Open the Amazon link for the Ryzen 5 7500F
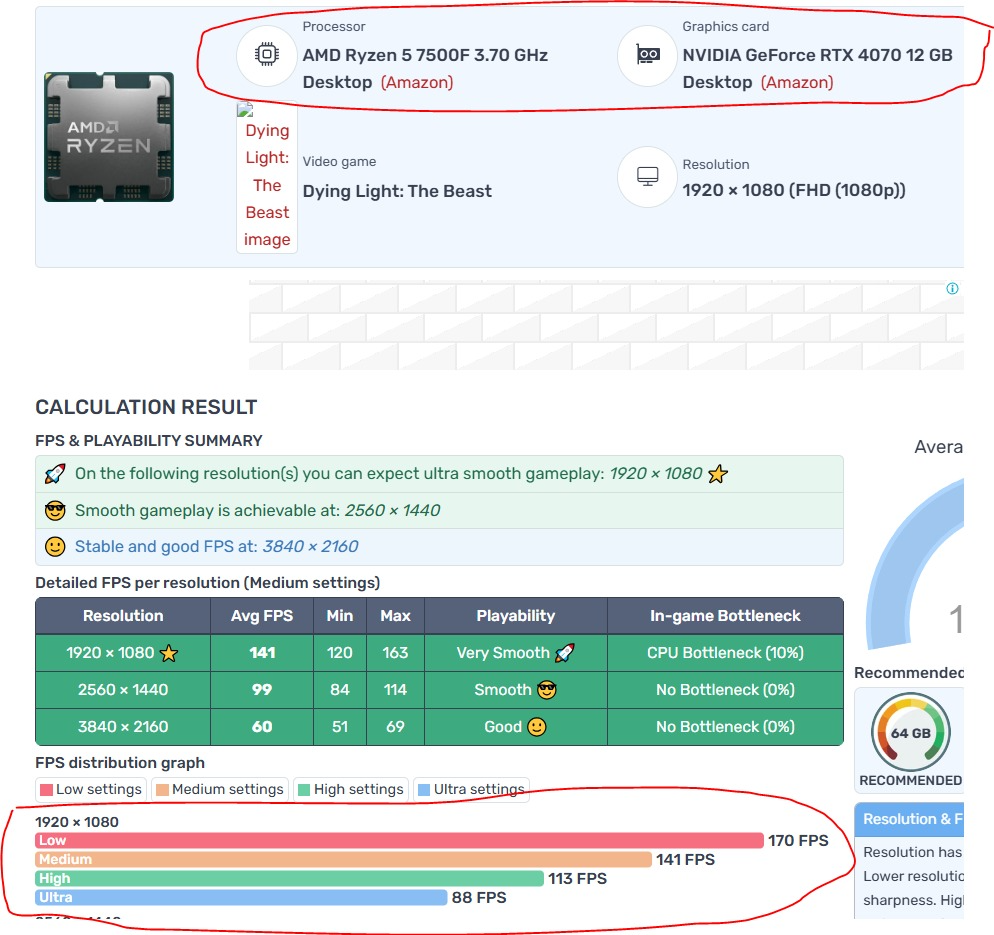The image size is (994, 935). [x=417, y=82]
